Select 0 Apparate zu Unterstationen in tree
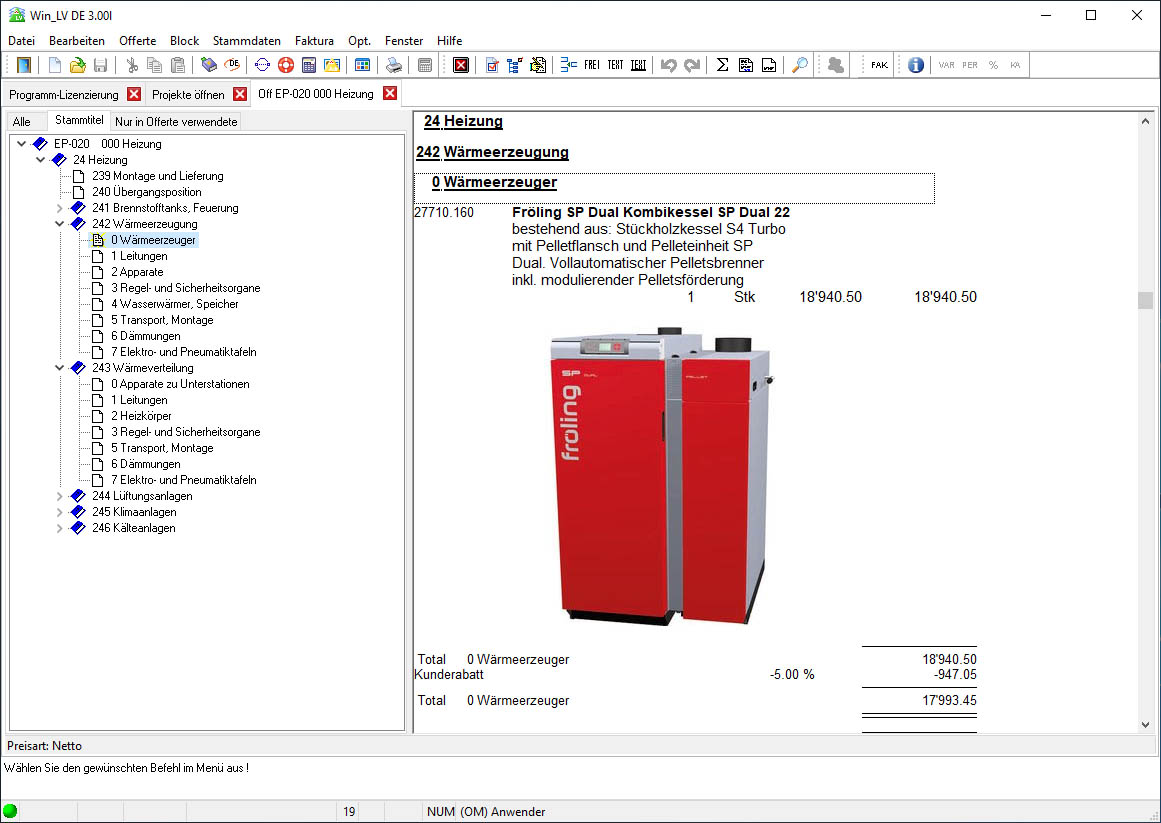 point(180,384)
